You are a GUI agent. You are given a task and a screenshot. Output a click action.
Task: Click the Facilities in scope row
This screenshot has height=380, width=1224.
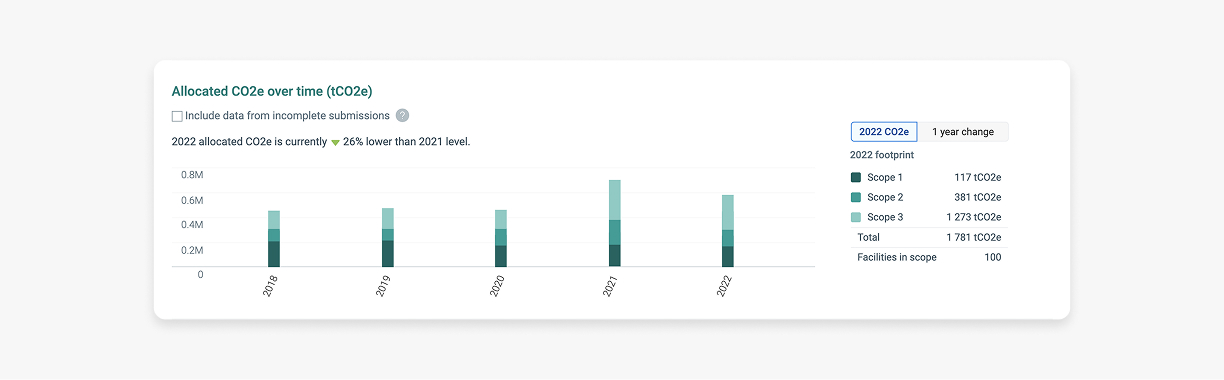(928, 257)
